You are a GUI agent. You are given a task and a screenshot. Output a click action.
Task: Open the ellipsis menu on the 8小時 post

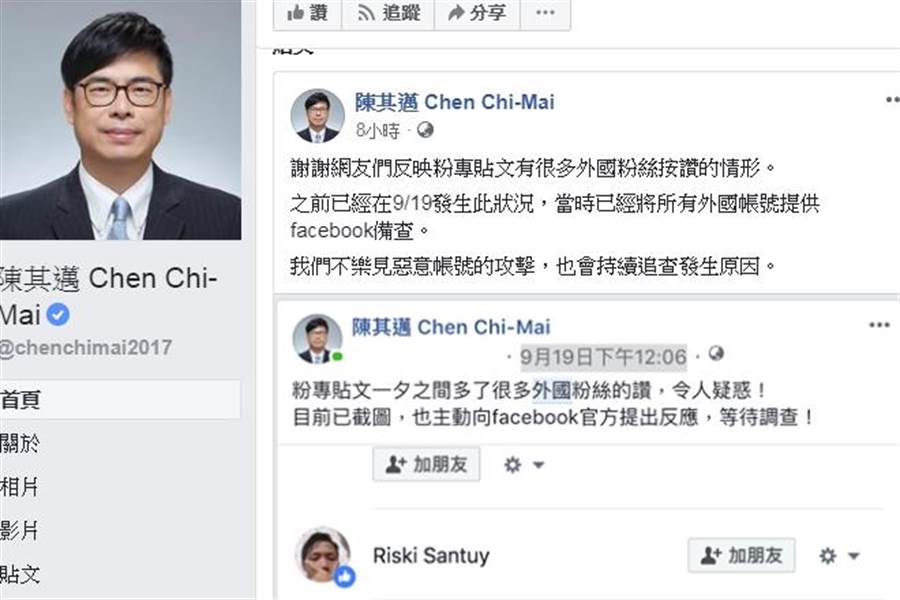coord(890,100)
